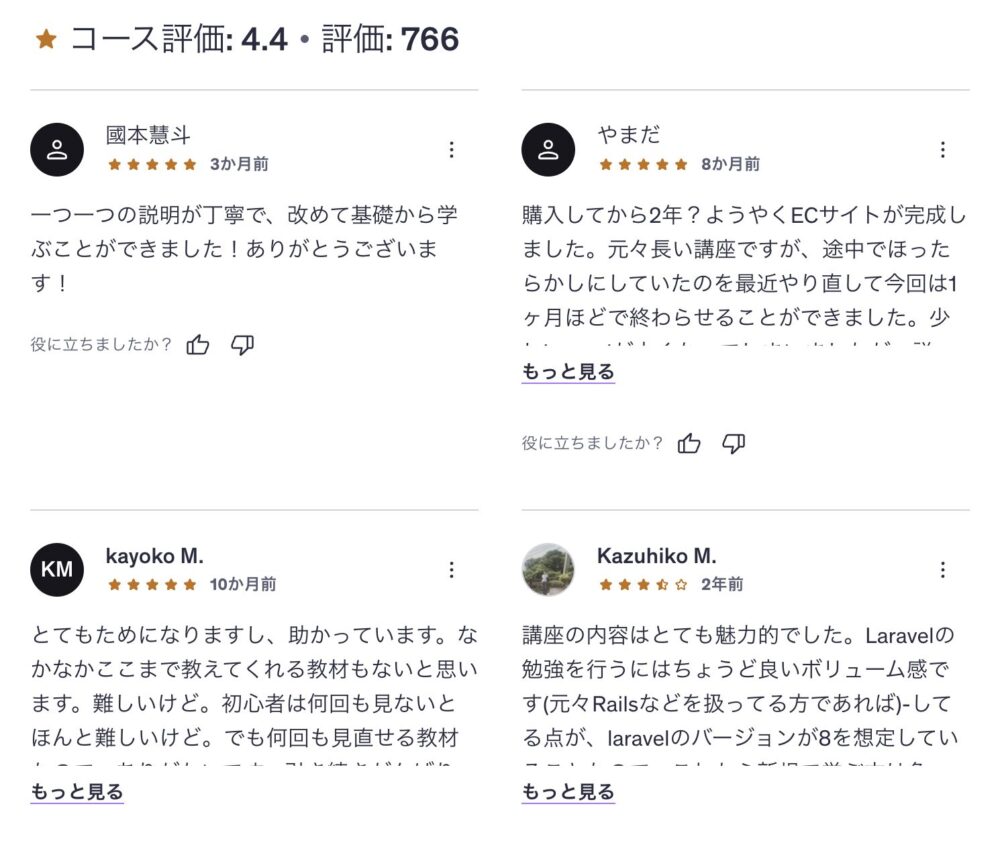The image size is (1000, 843).
Task: Click Kazuhiko M.'s 3.5-star rating
Action: (643, 584)
